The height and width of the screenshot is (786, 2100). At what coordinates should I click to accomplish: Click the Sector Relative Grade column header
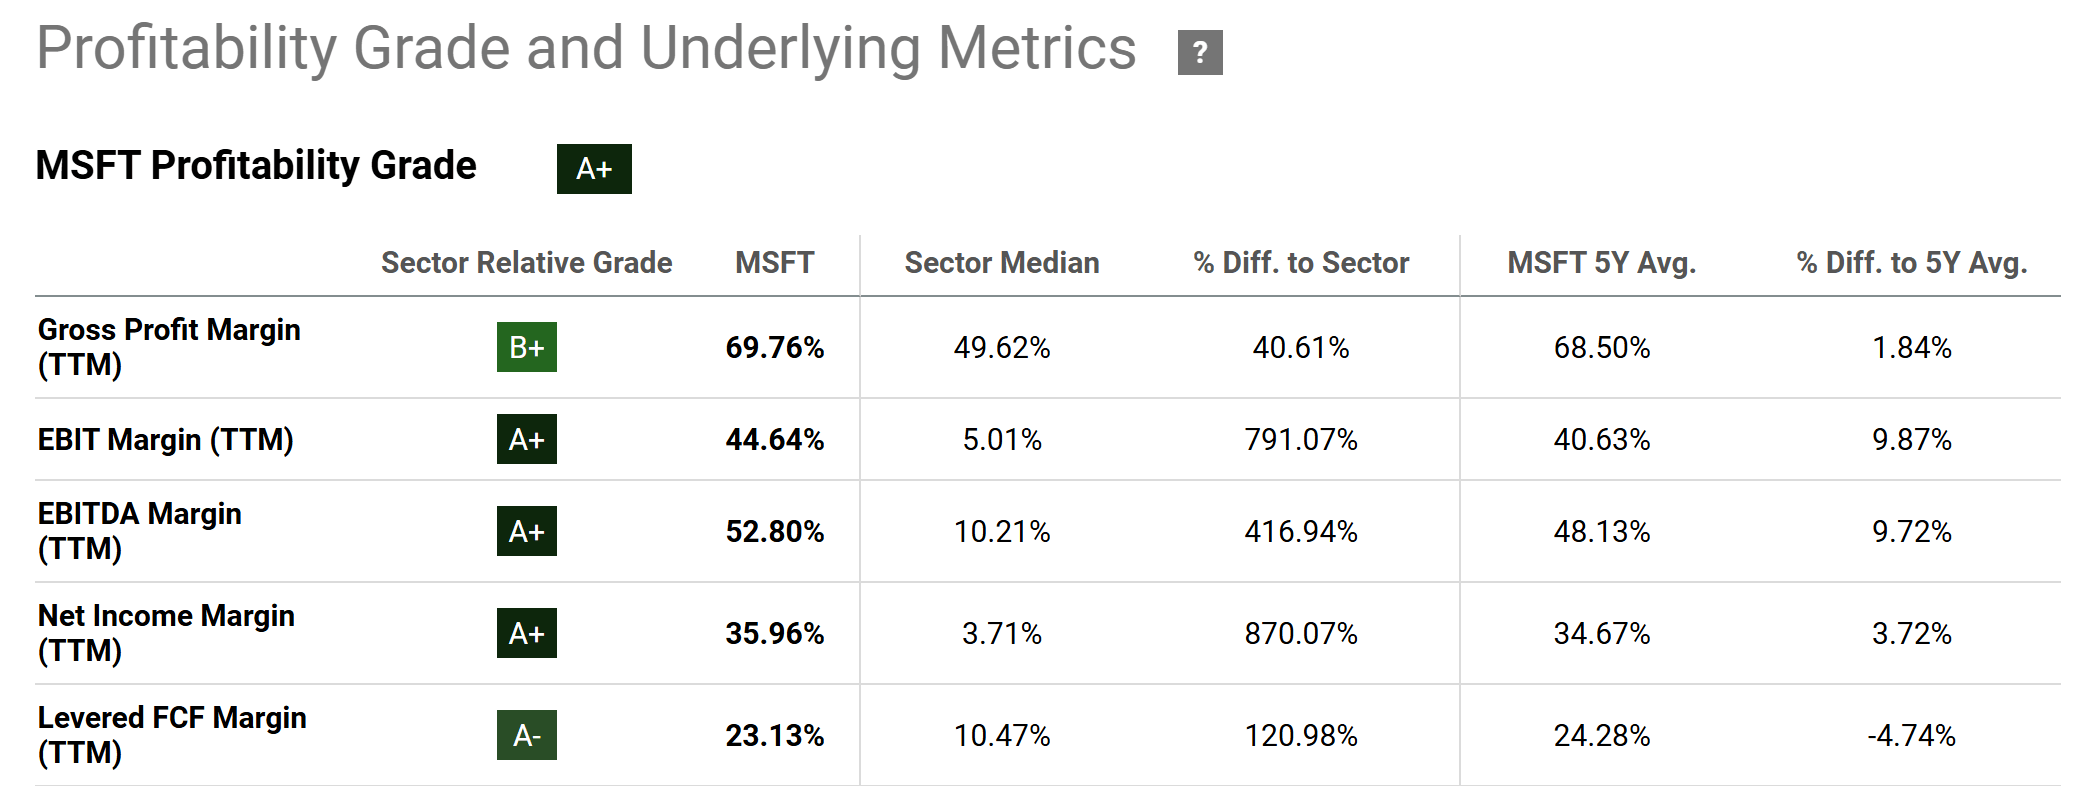(526, 263)
